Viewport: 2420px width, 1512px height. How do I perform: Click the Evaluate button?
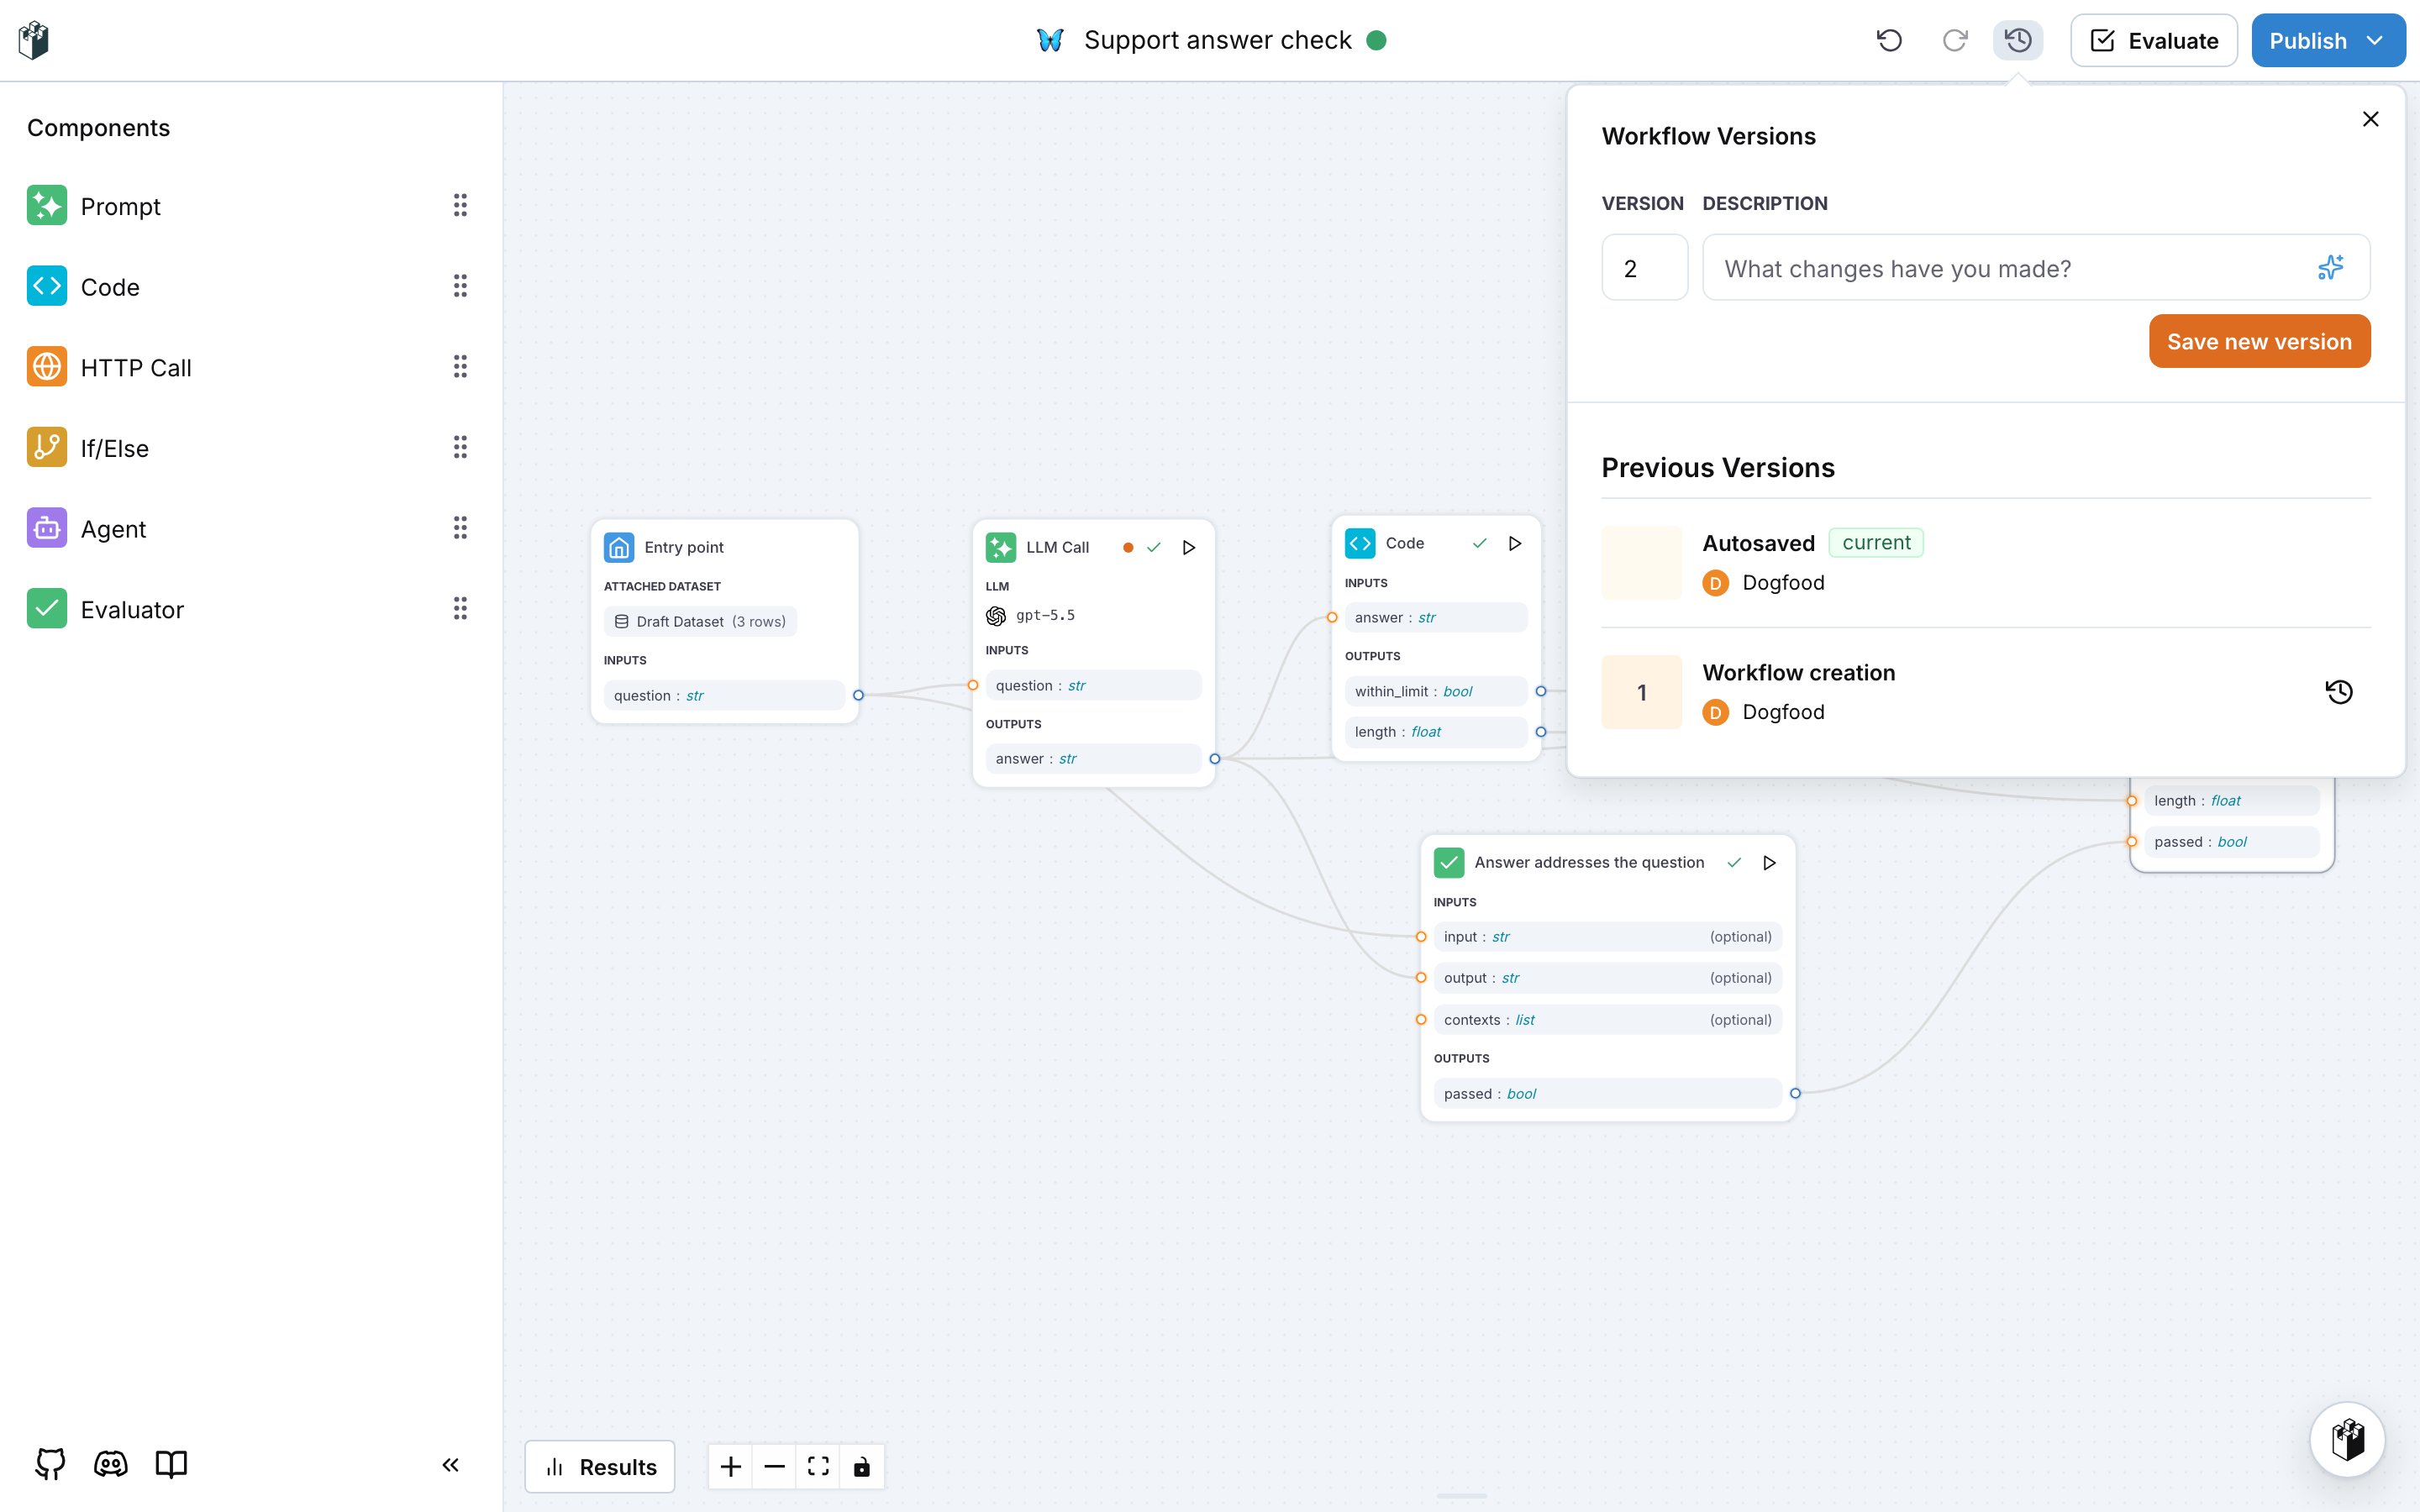click(2153, 40)
